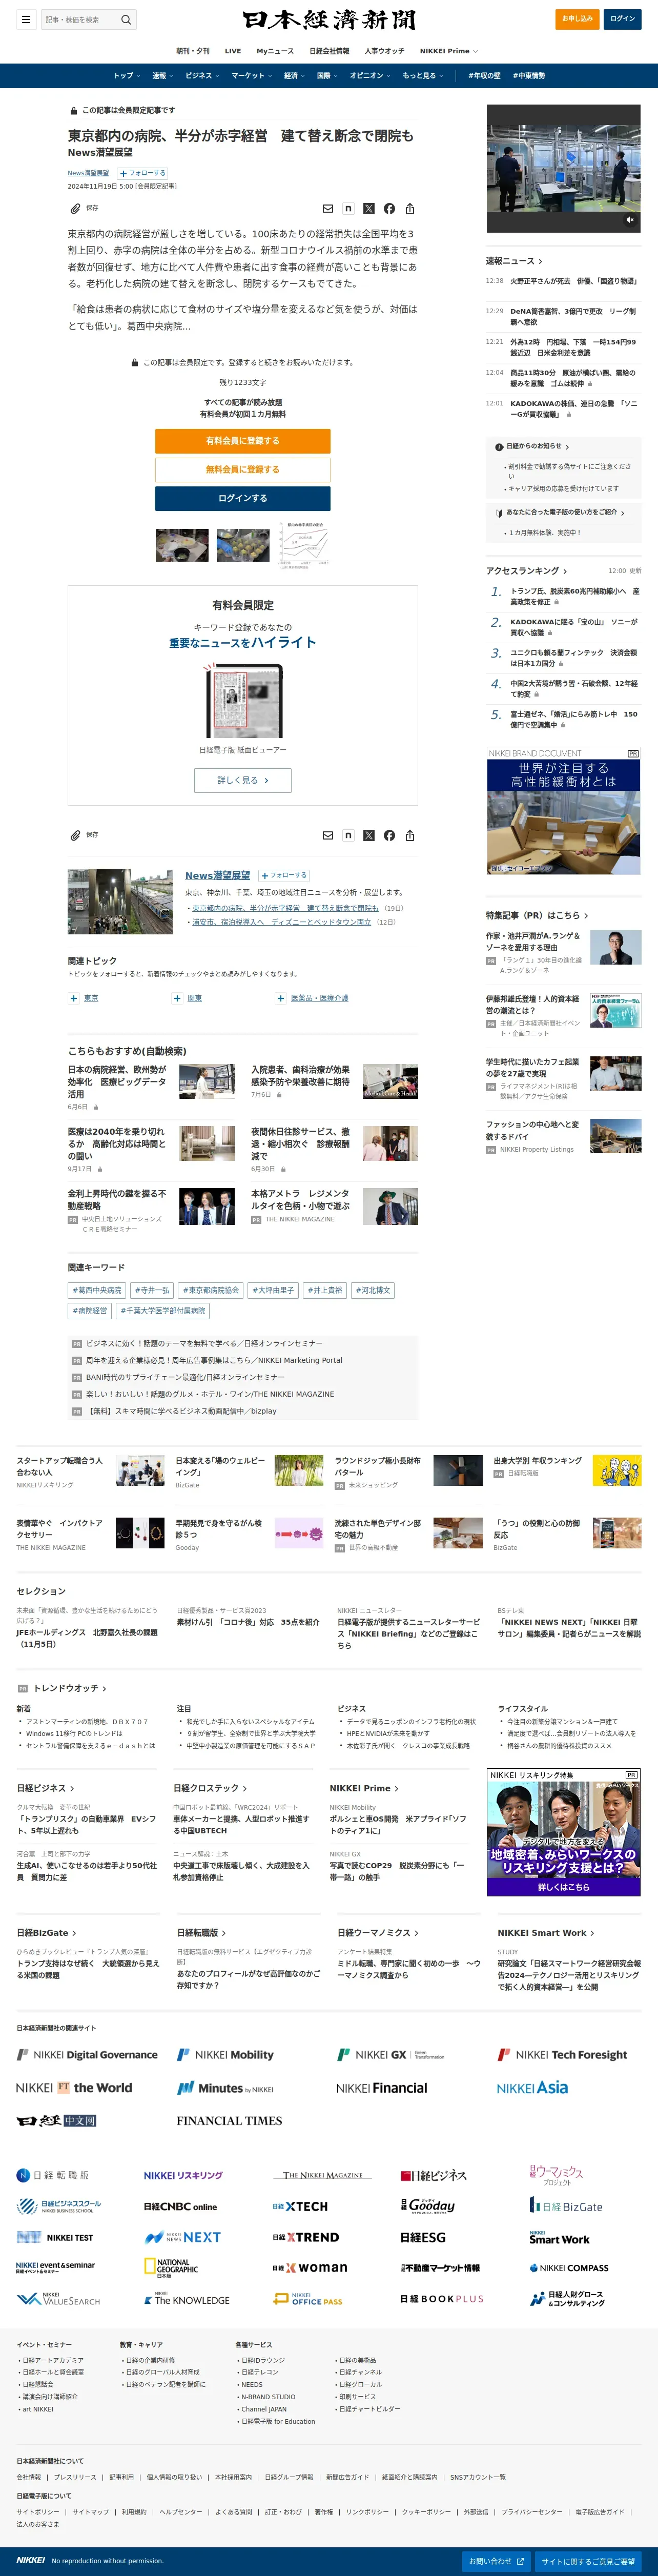The image size is (658, 2576).
Task: Follow the 東京 topic plus icon
Action: [x=74, y=998]
